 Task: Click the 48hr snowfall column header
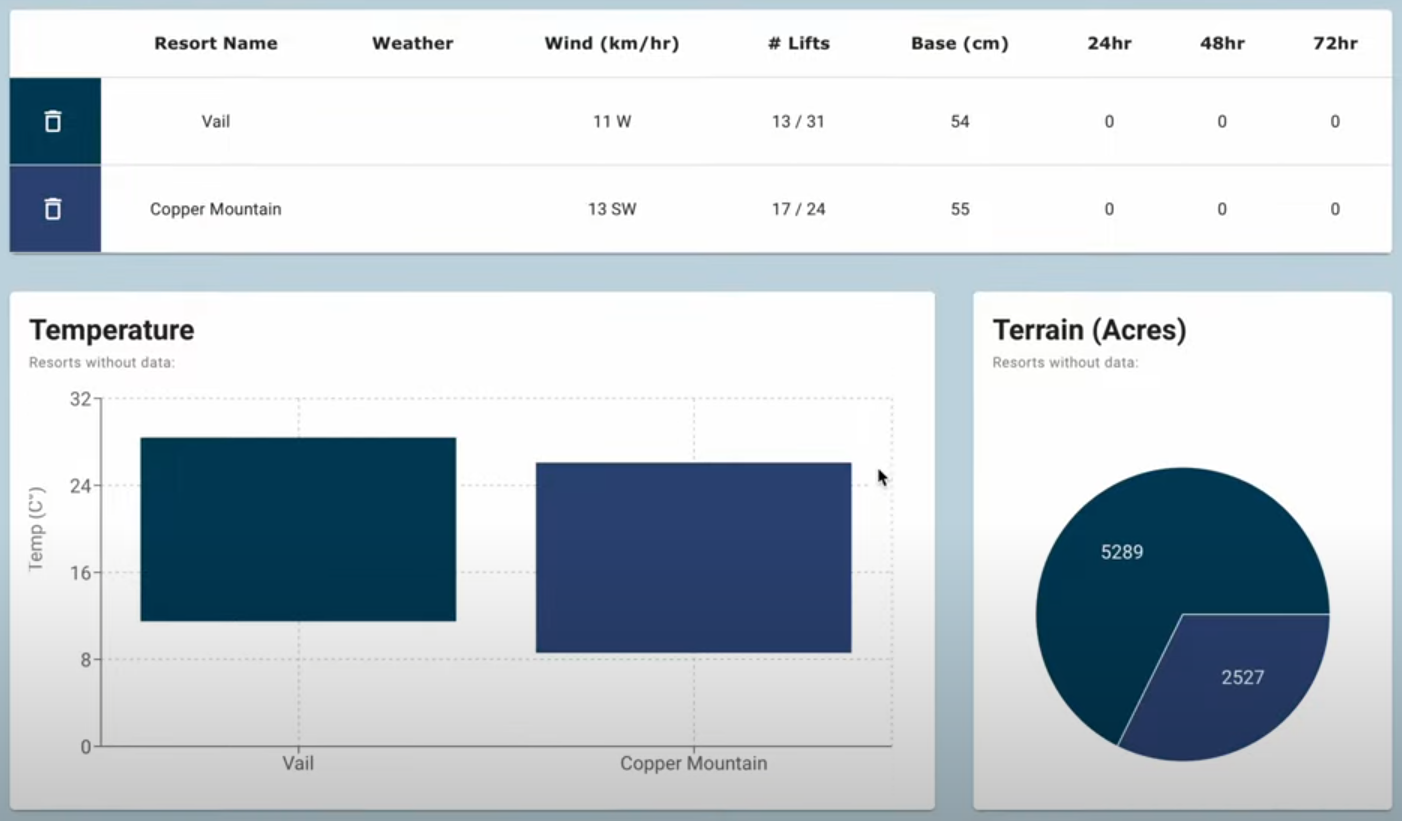point(1221,43)
